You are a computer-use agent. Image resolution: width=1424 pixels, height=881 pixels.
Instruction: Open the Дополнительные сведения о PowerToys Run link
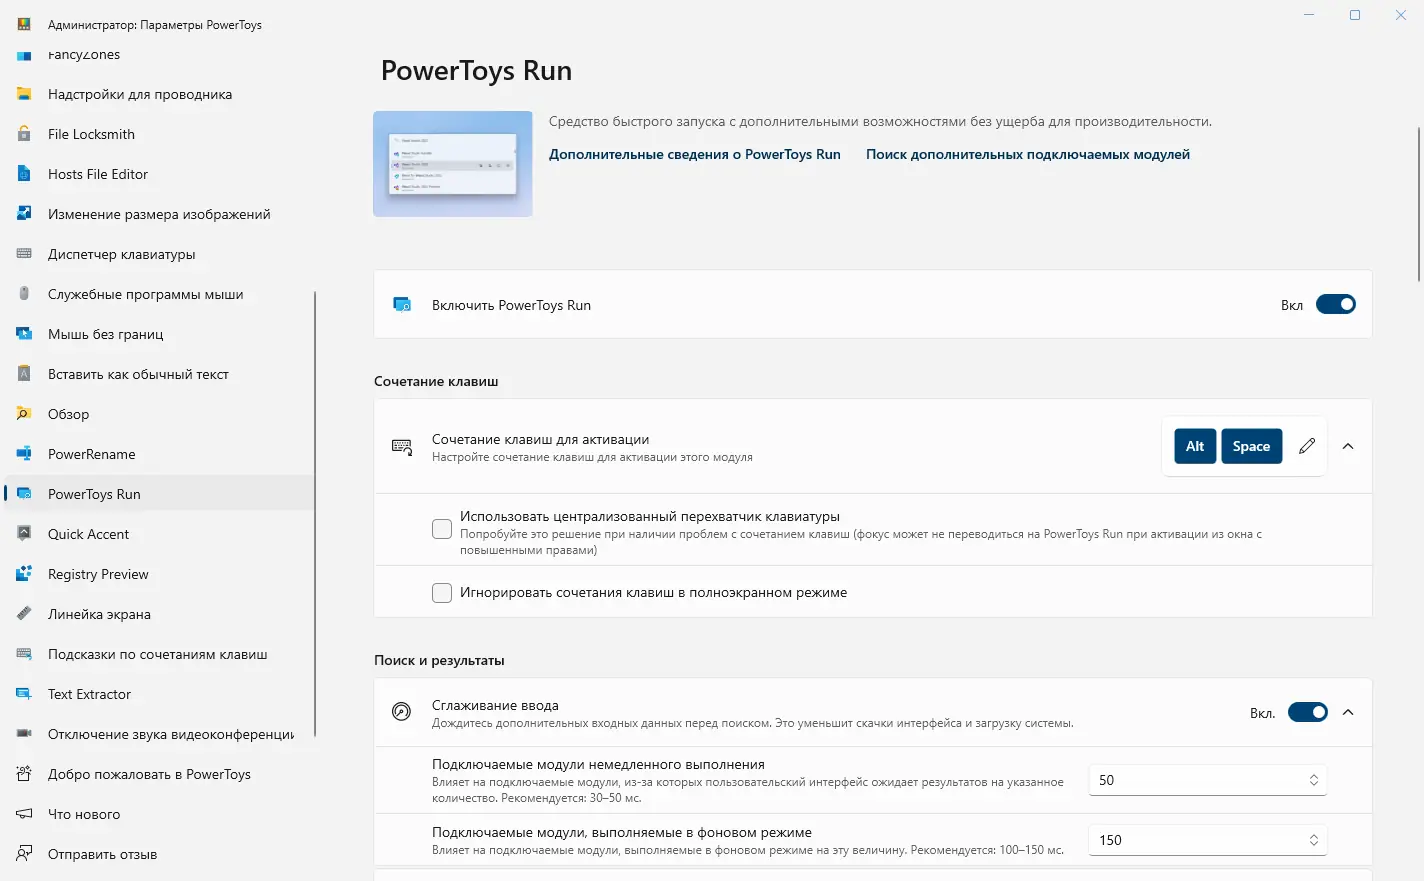coord(695,154)
